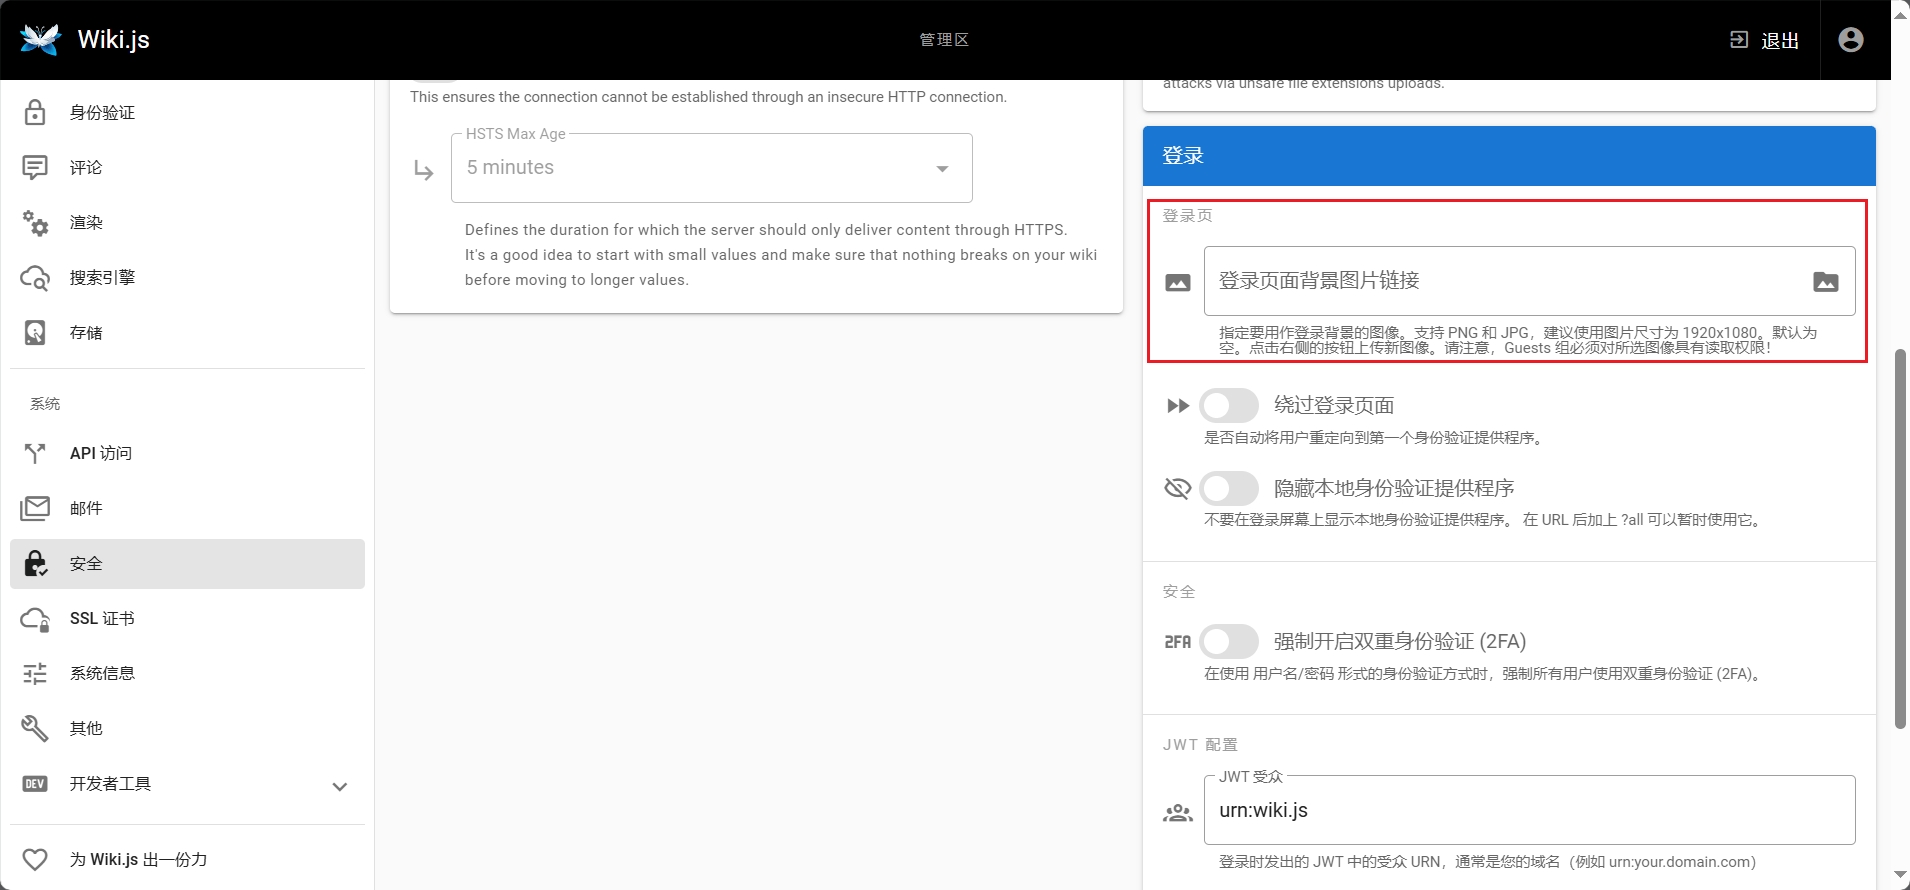The width and height of the screenshot is (1910, 890).
Task: Click the SSL 证书 cloud lock icon
Action: click(x=35, y=619)
